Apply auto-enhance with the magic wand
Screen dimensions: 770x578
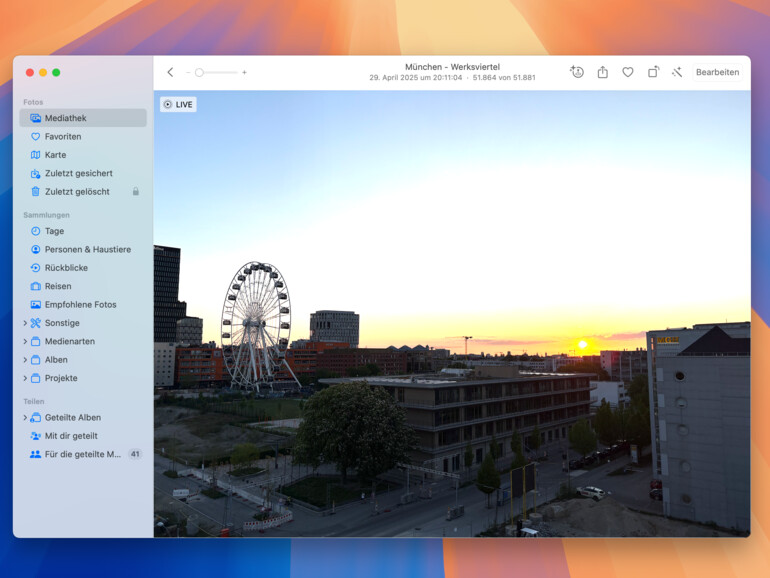[x=677, y=72]
